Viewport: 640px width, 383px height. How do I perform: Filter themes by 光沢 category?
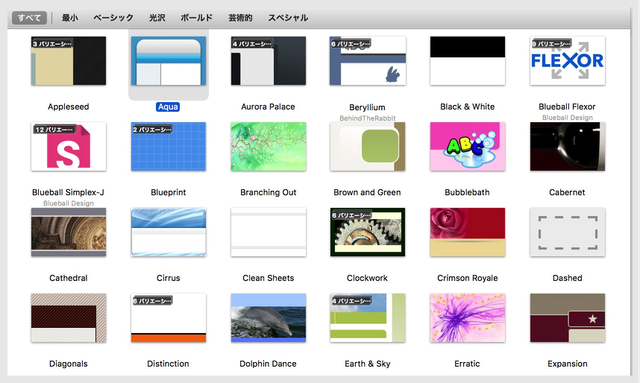157,18
